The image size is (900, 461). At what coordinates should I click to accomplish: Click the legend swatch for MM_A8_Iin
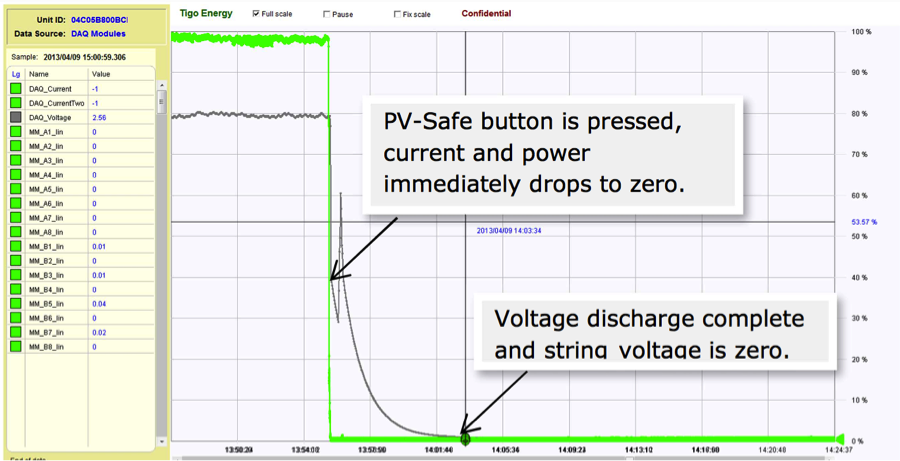click(x=16, y=232)
